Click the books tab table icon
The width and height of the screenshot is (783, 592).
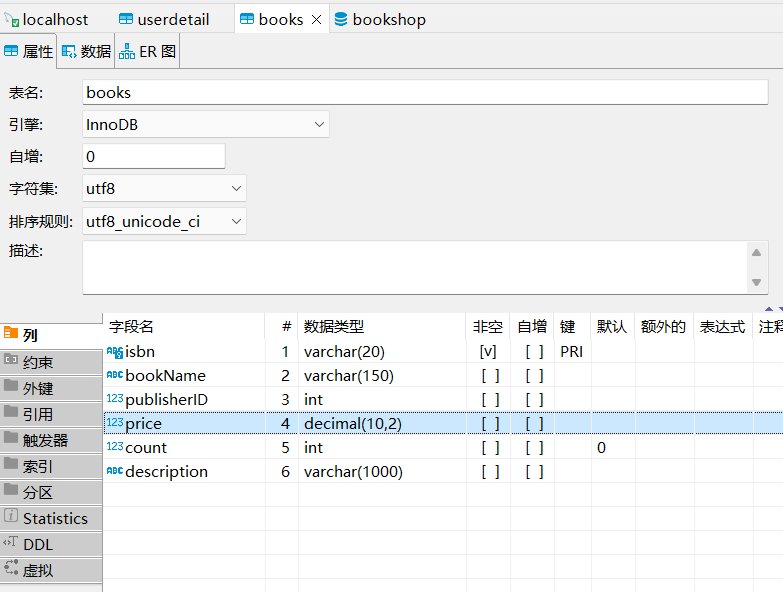pos(247,19)
